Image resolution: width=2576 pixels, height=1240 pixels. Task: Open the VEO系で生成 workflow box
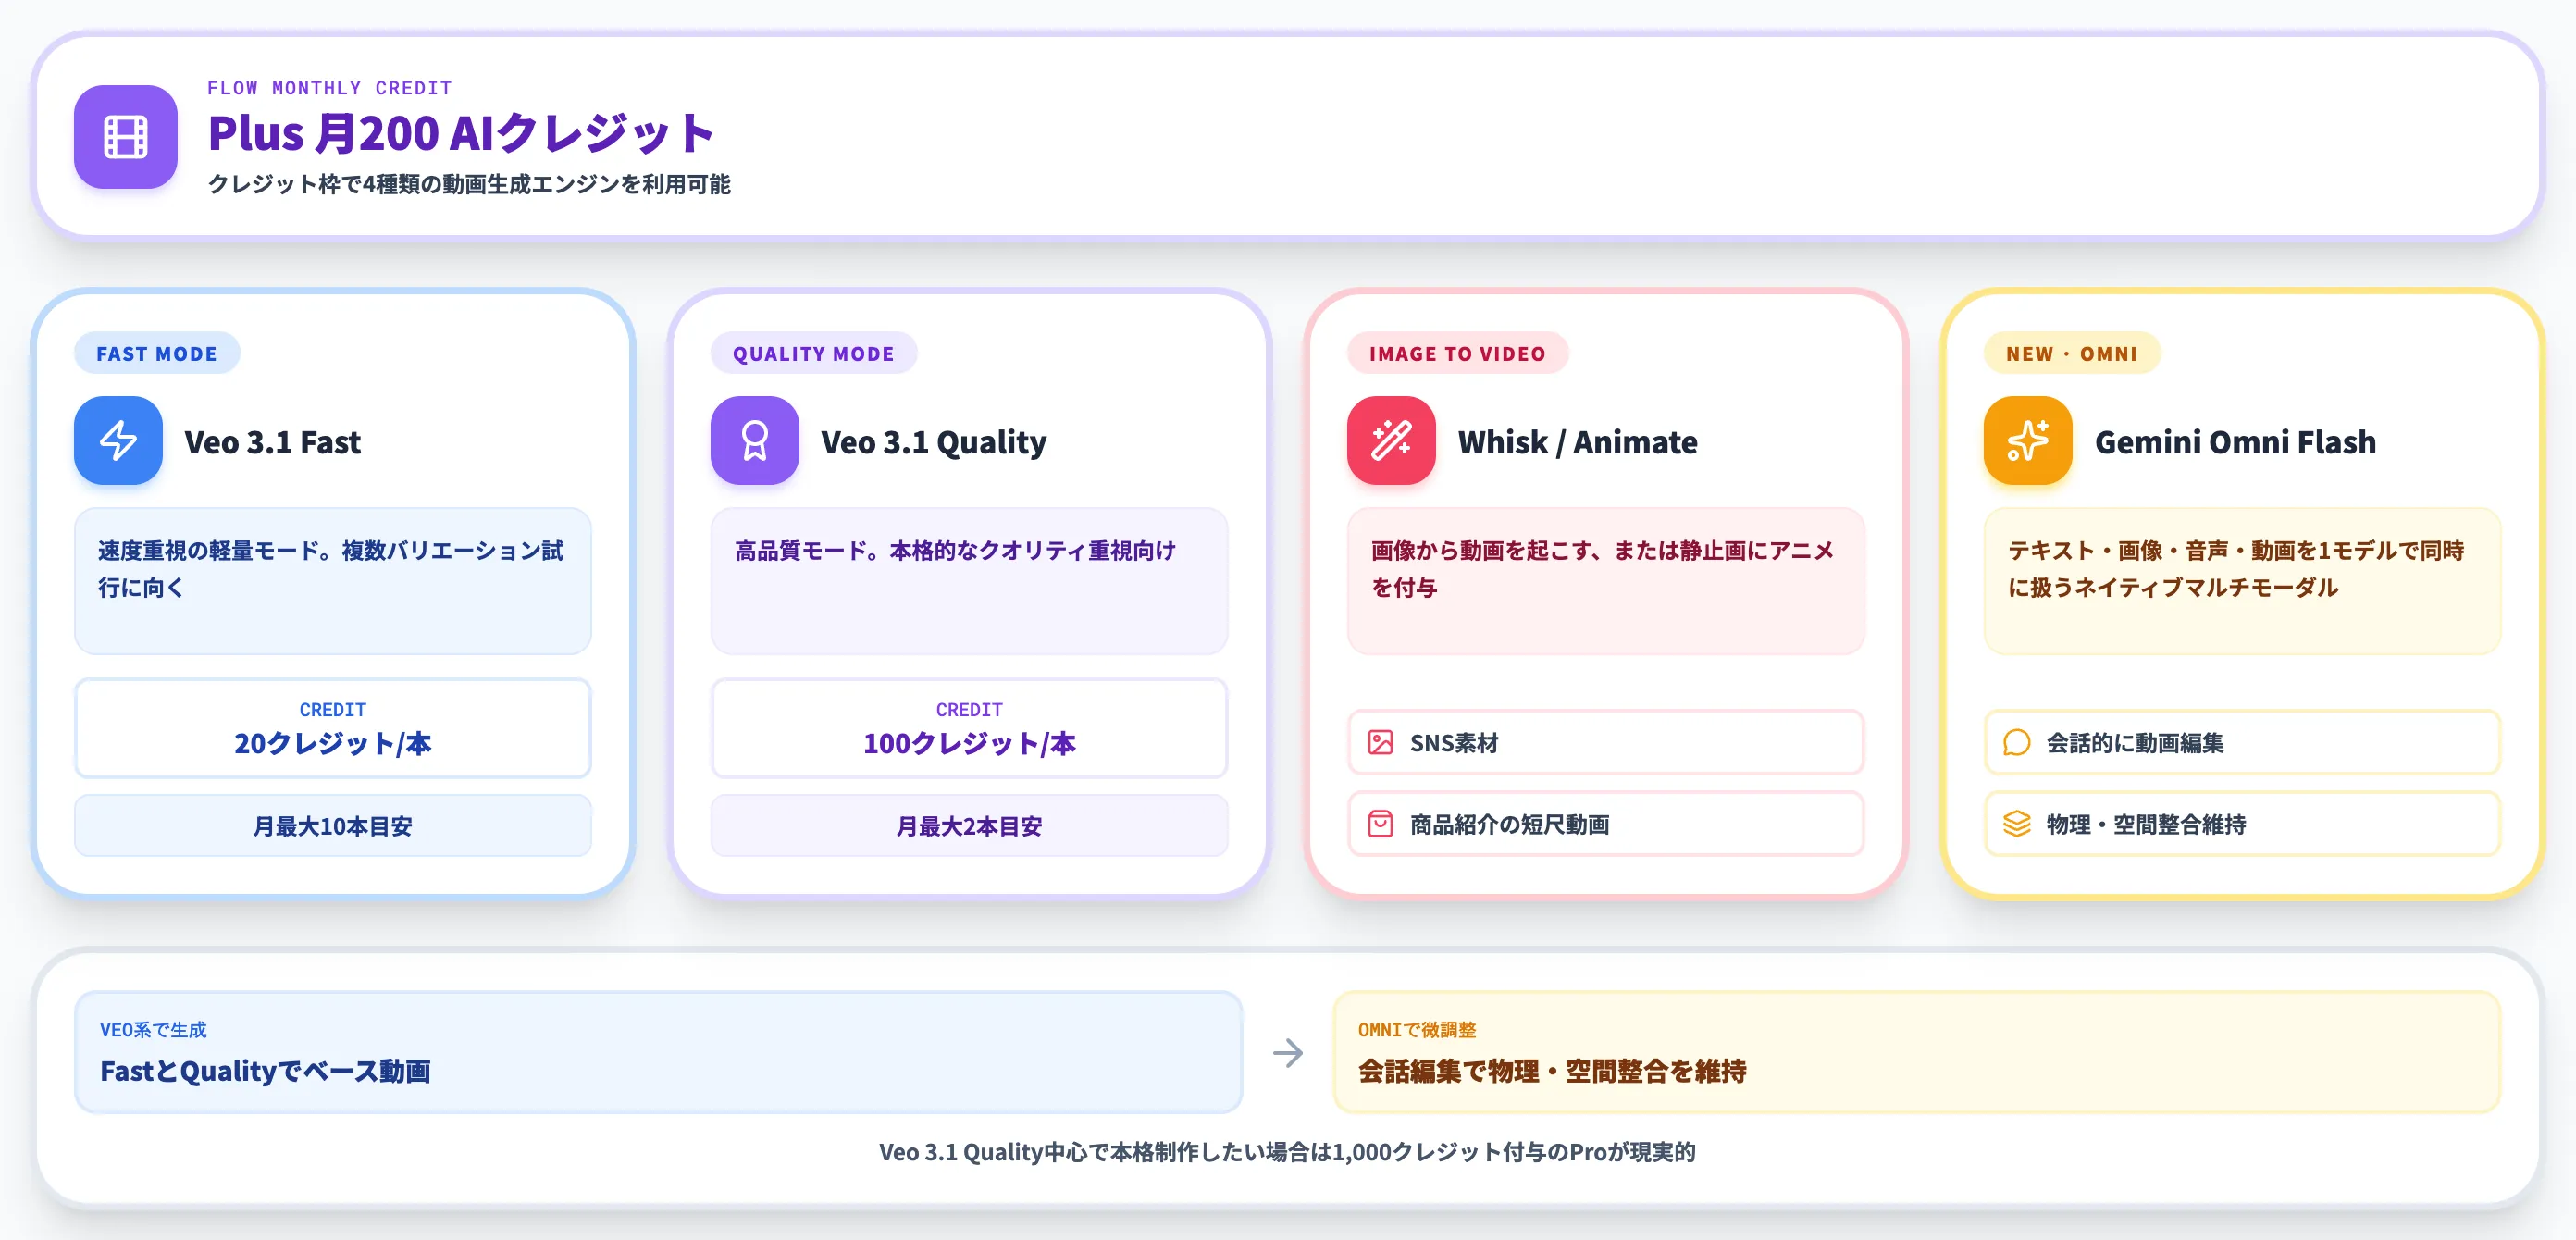[658, 1053]
